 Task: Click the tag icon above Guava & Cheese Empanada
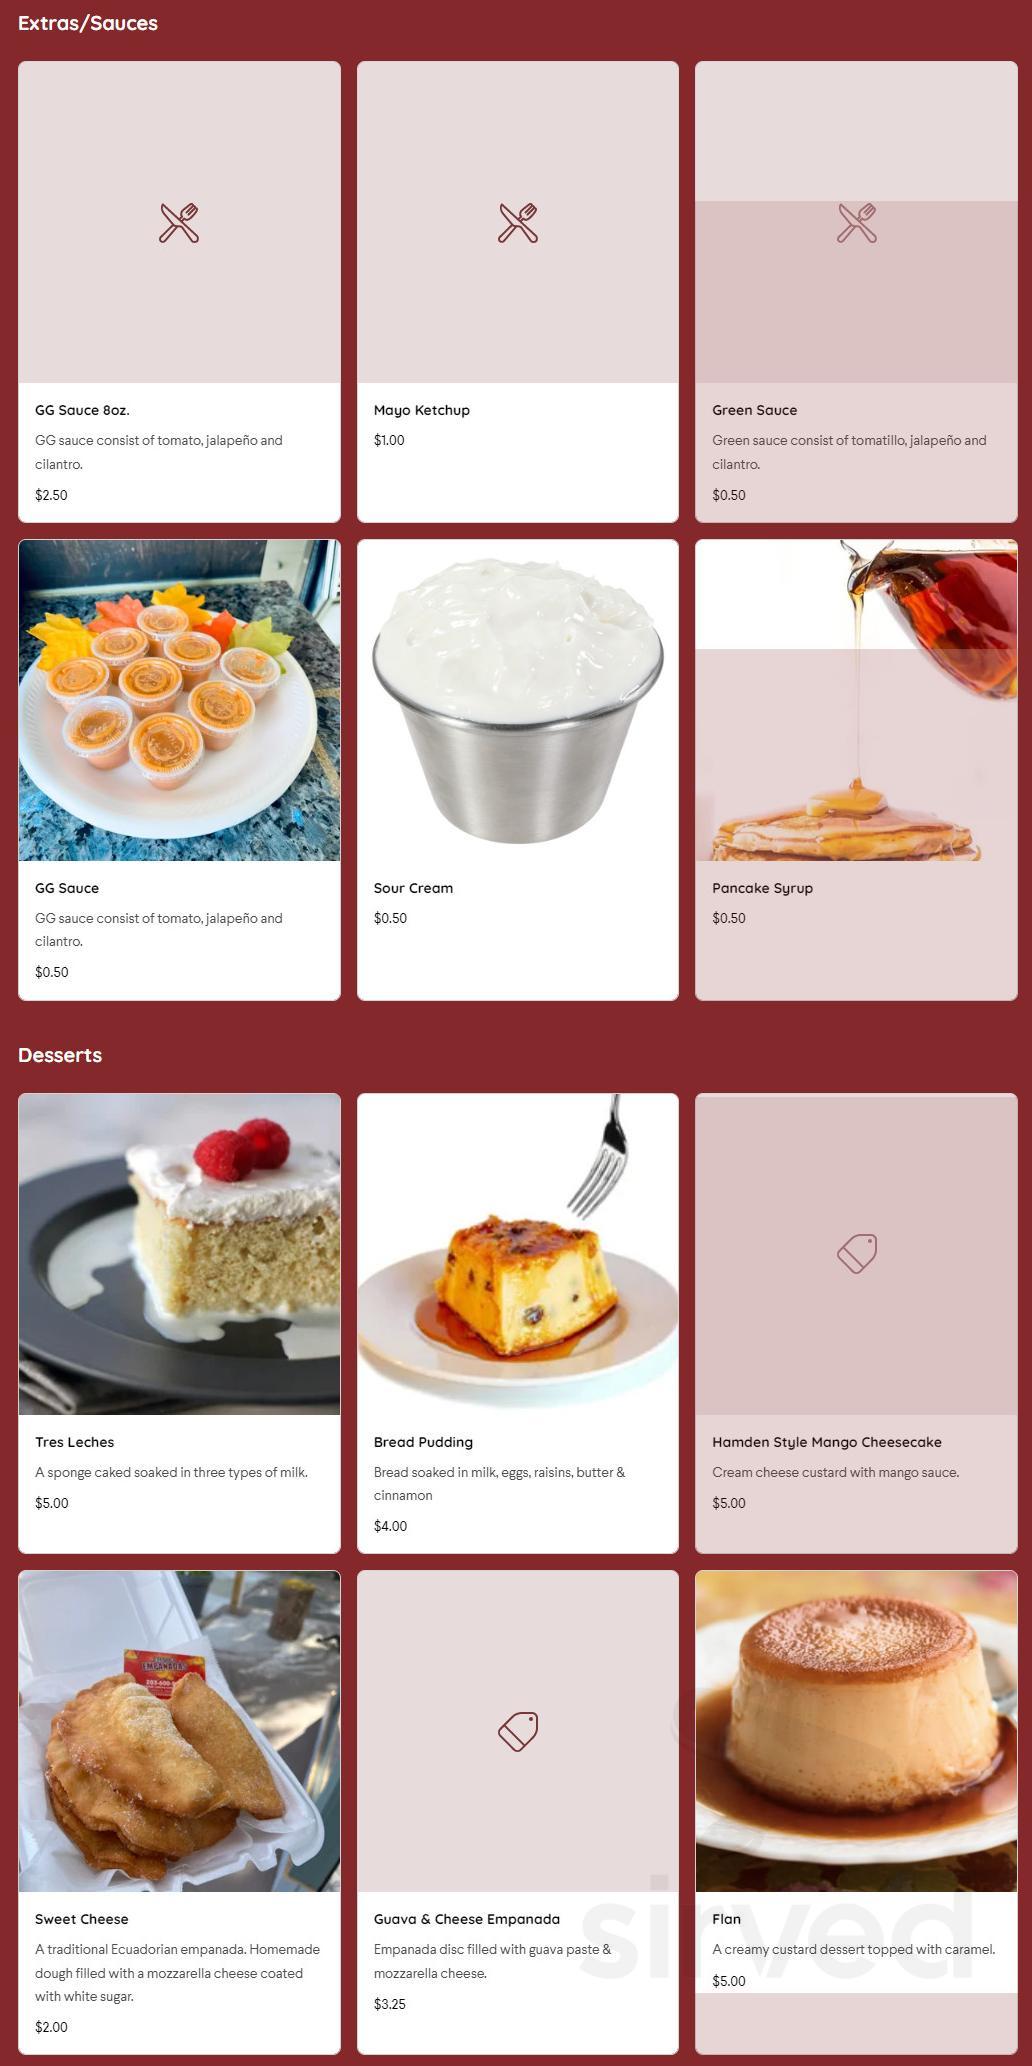click(518, 1731)
